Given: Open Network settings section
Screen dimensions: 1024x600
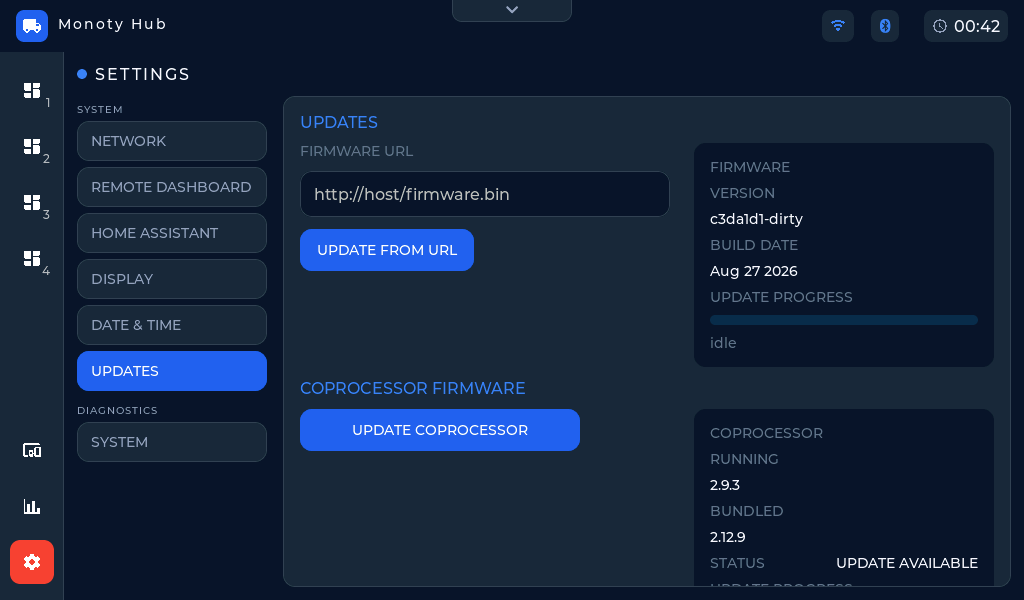Looking at the screenshot, I should [x=172, y=141].
